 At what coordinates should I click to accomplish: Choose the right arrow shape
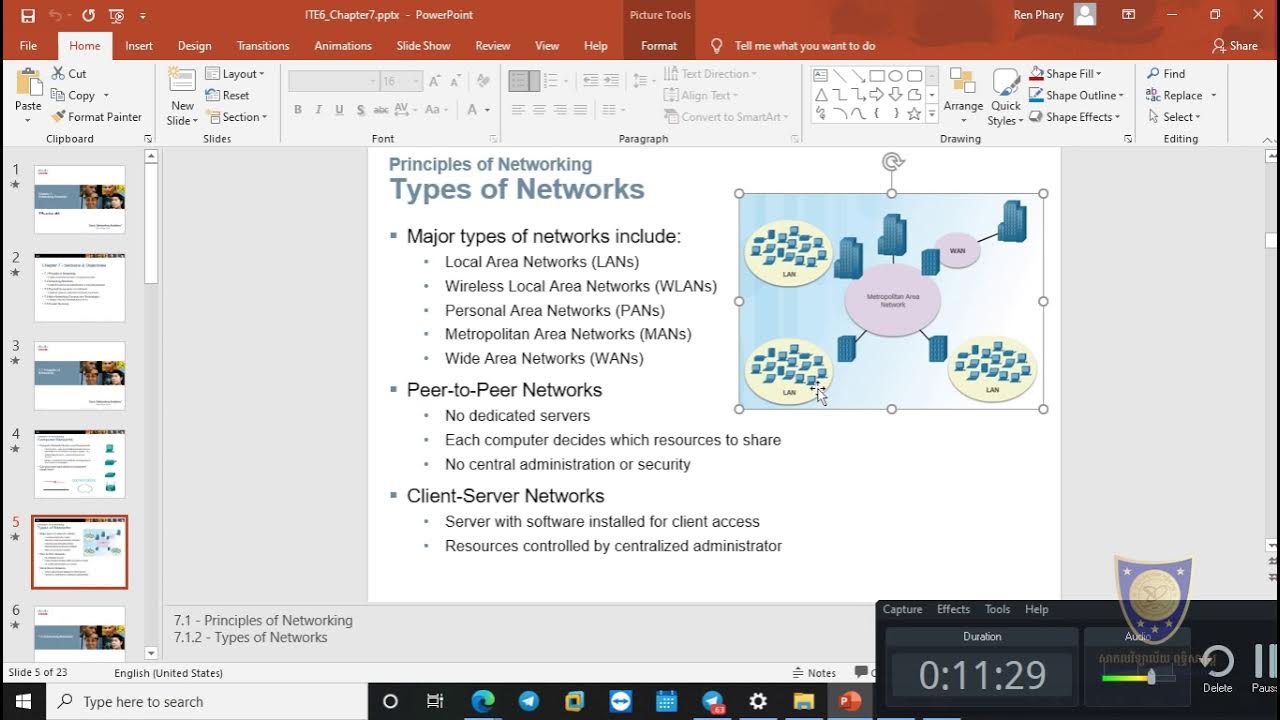876,94
